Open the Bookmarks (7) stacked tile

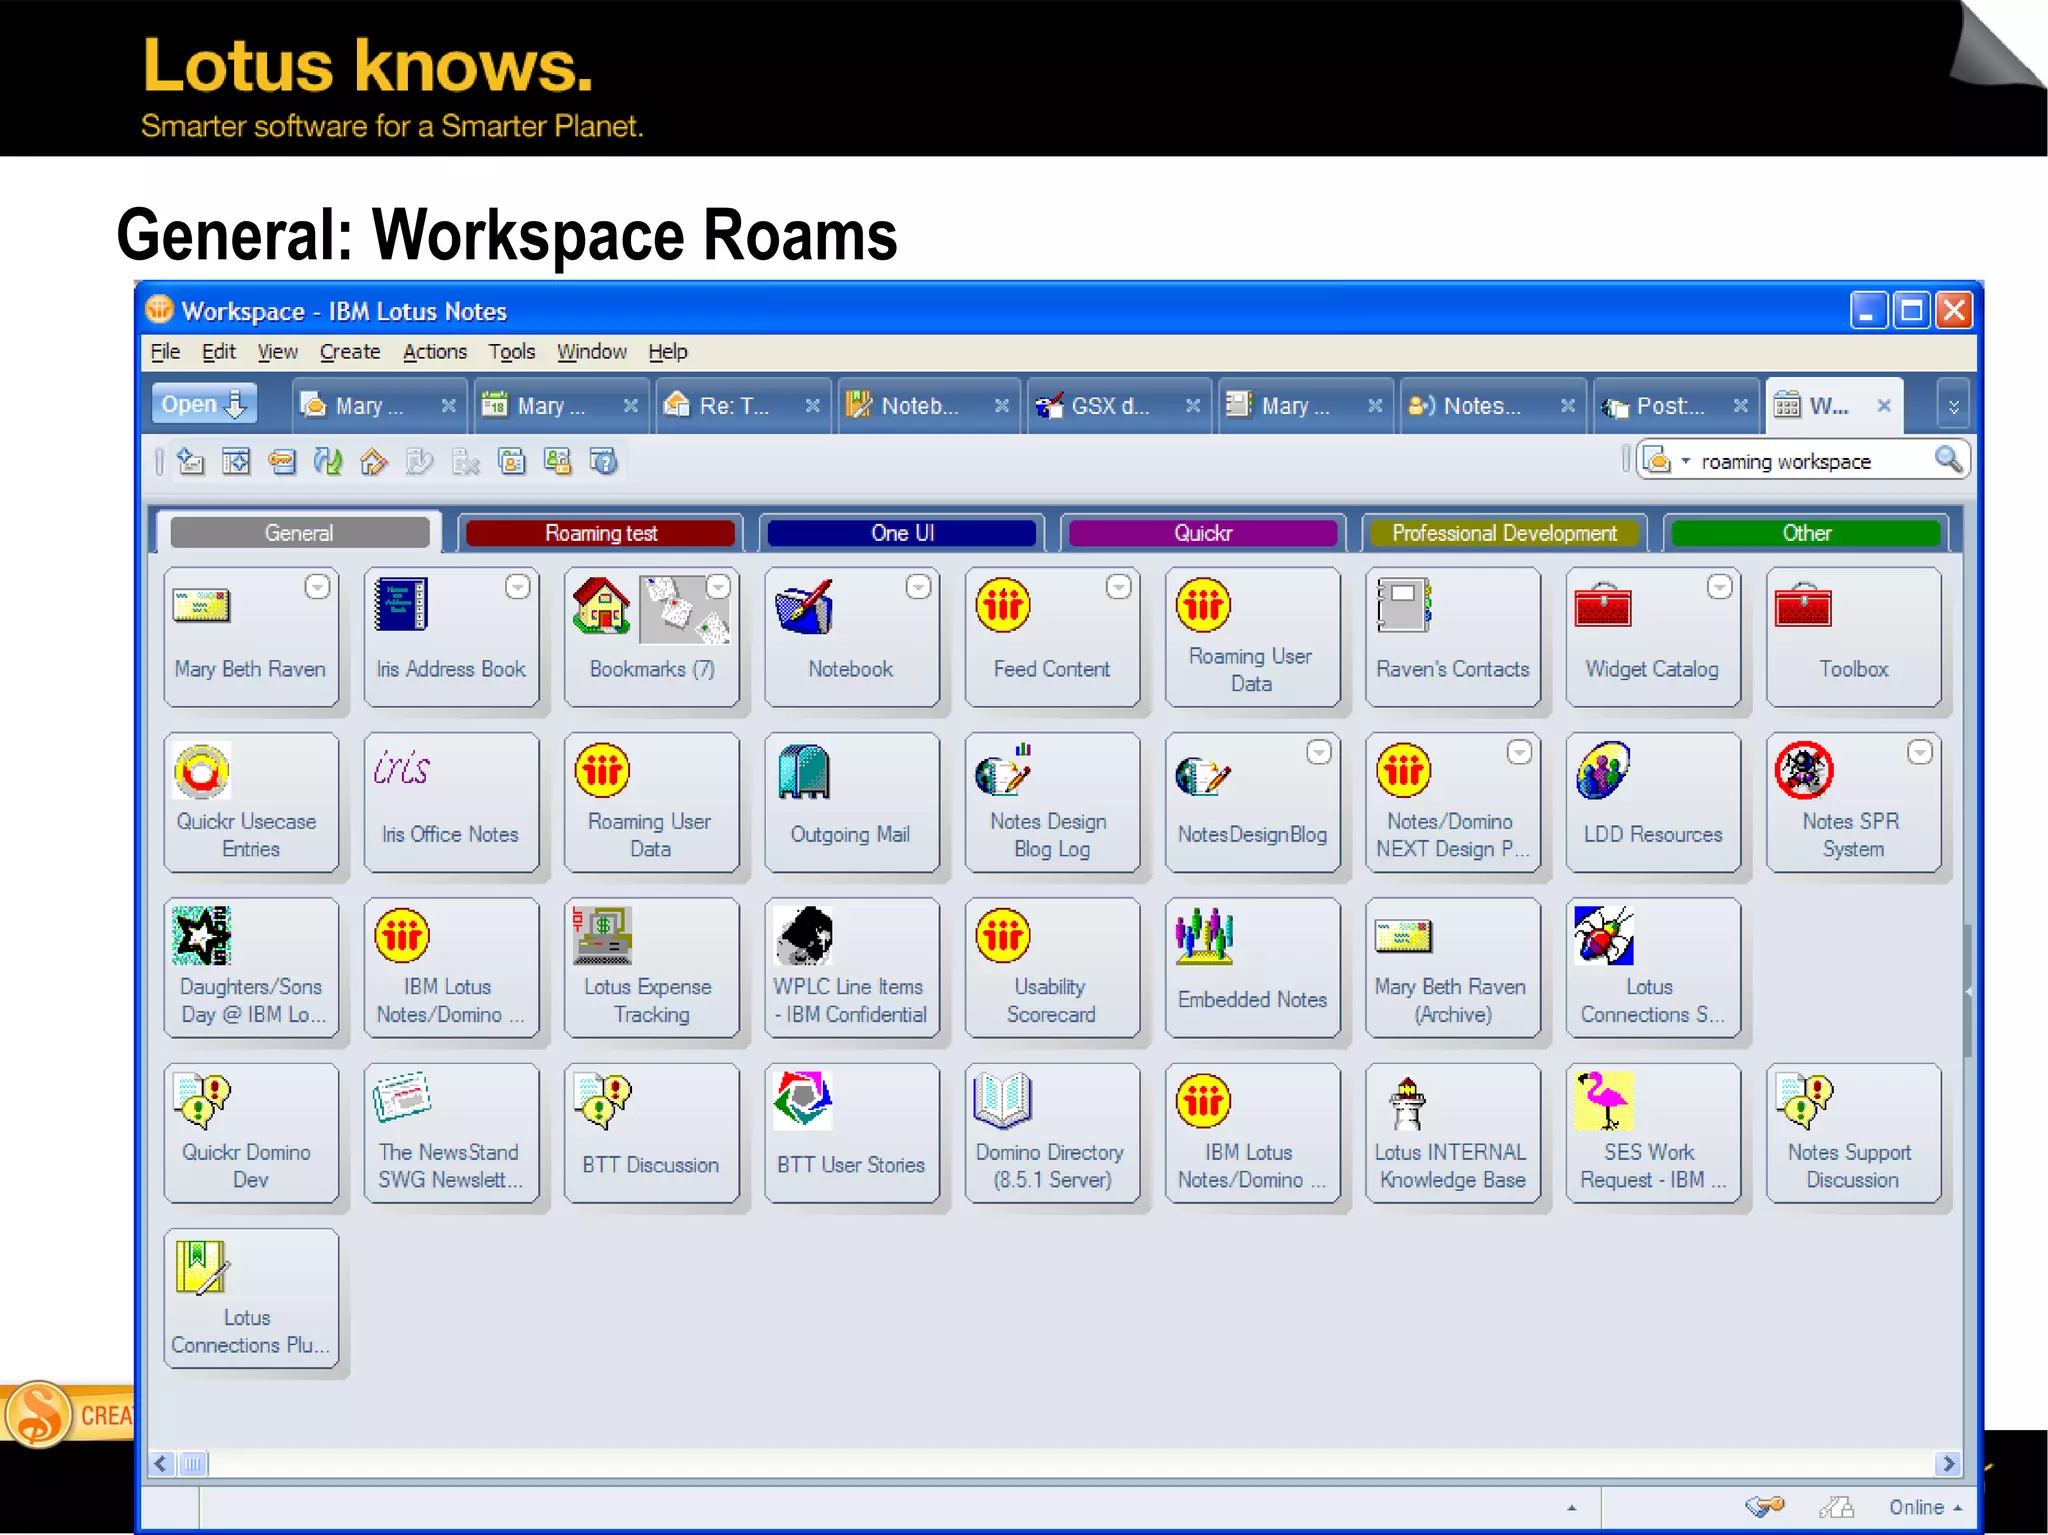coord(652,636)
